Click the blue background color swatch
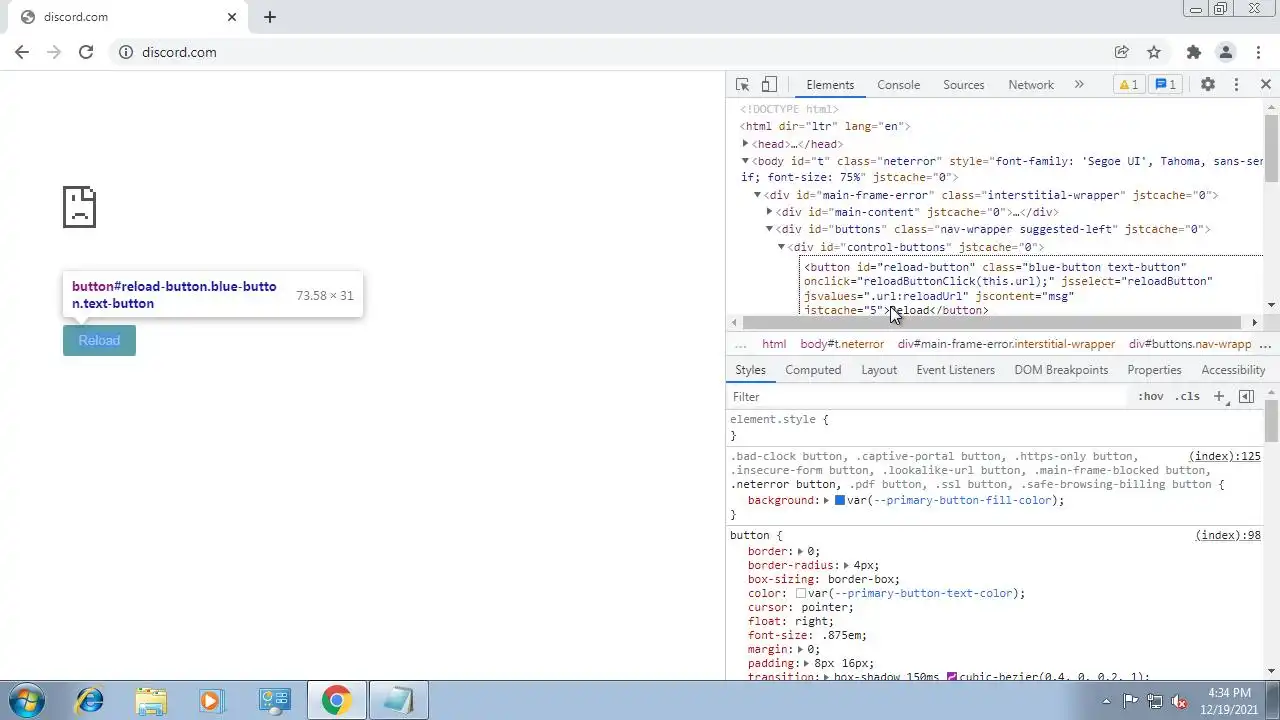Viewport: 1280px width, 720px height. [840, 500]
